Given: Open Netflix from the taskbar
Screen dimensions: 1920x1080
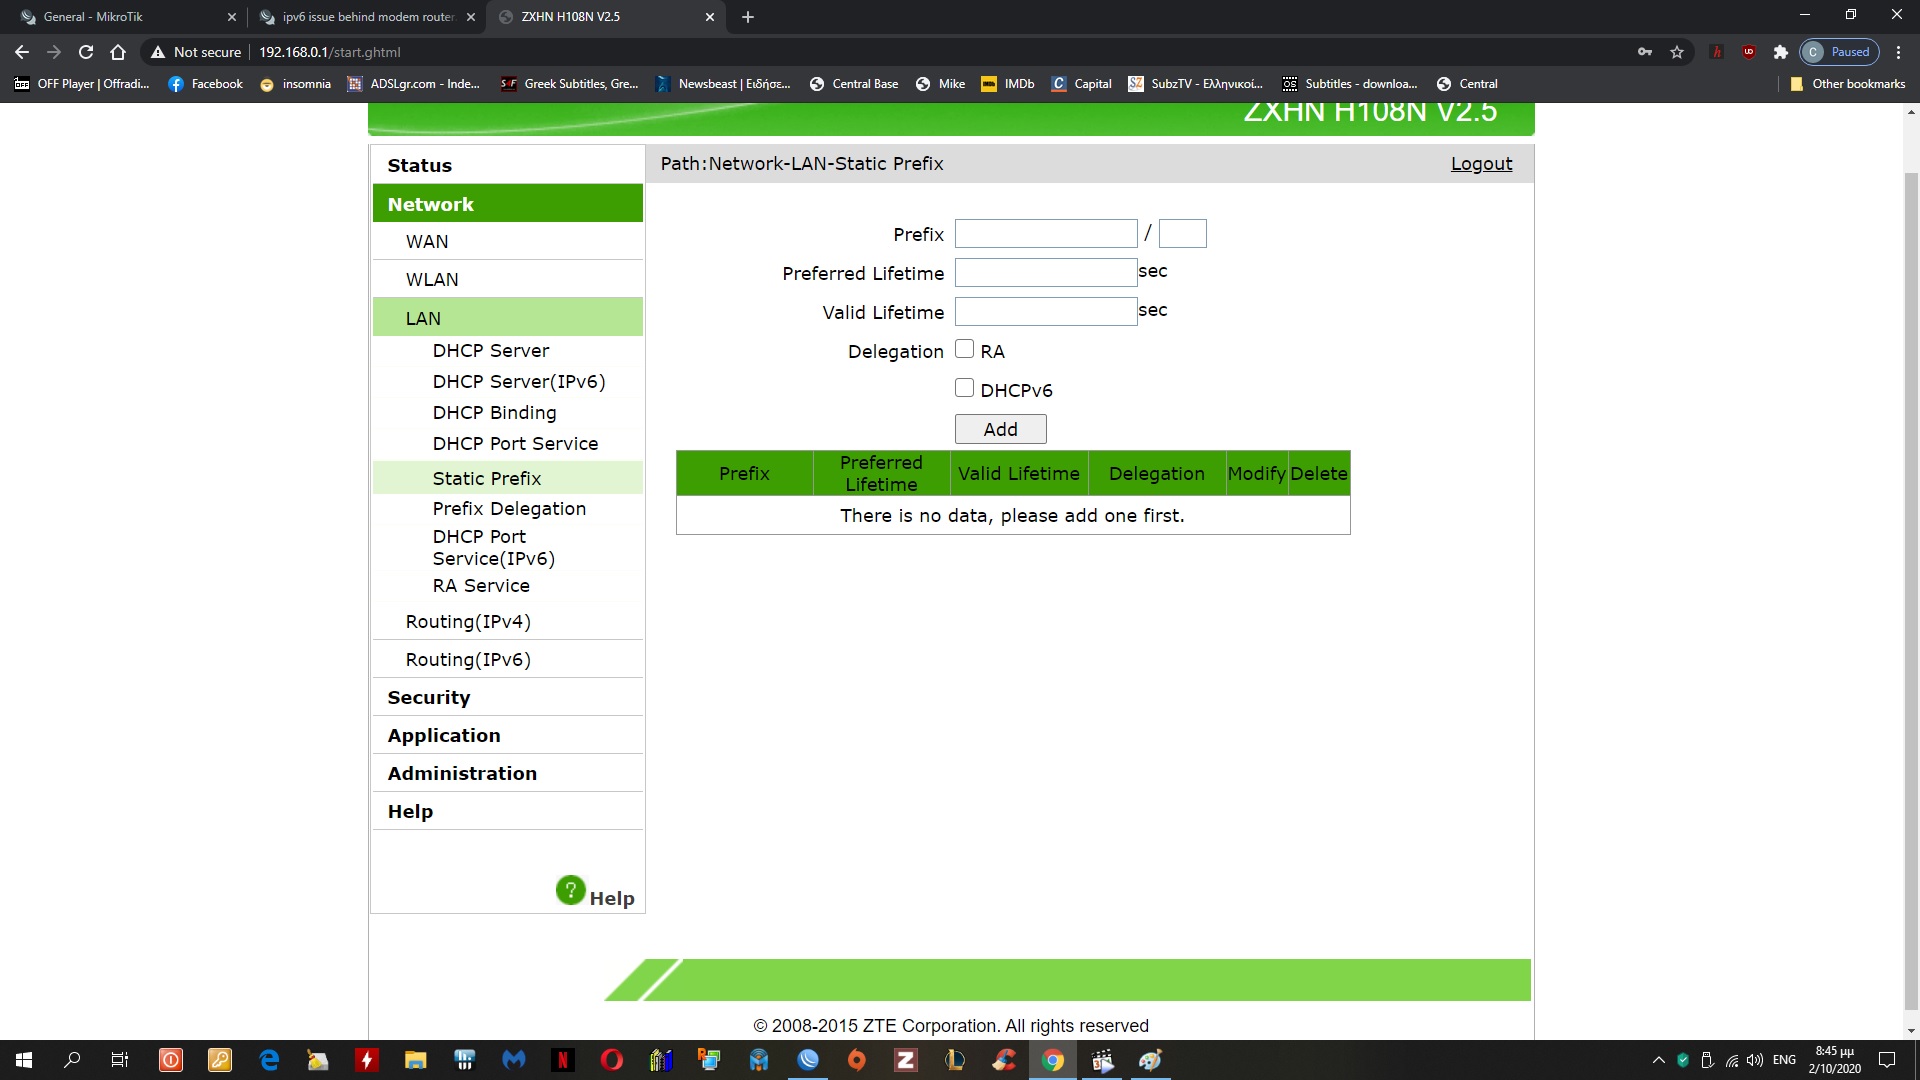Looking at the screenshot, I should (x=563, y=1060).
